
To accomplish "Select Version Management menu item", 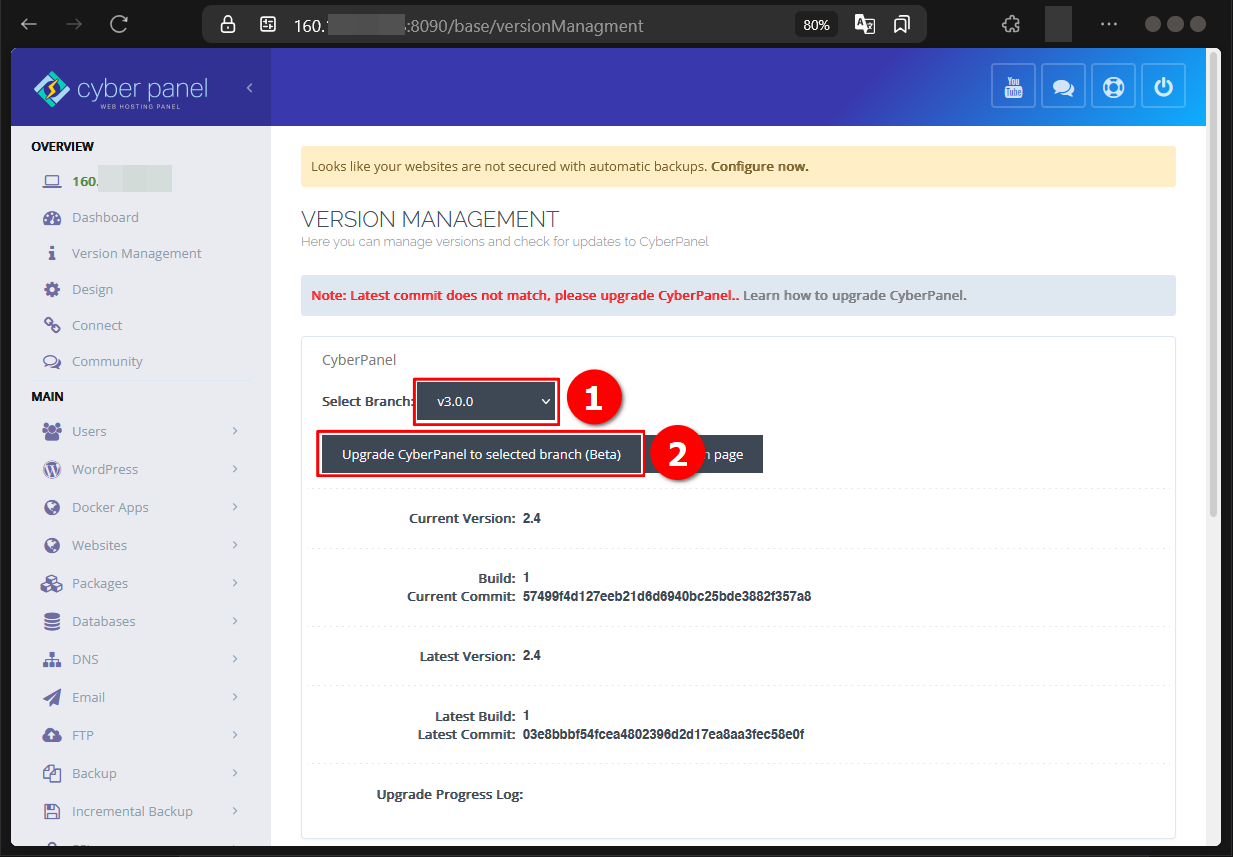I will point(137,253).
